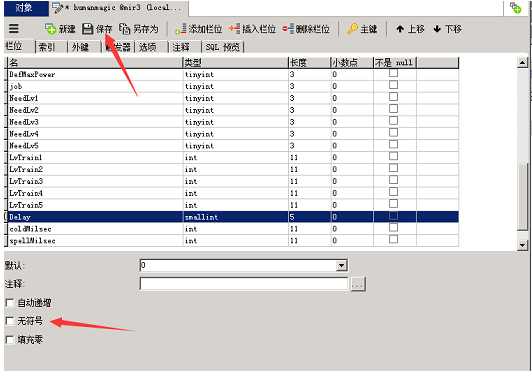Click the tinyint type cell of job
This screenshot has width=532, height=377.
click(235, 86)
